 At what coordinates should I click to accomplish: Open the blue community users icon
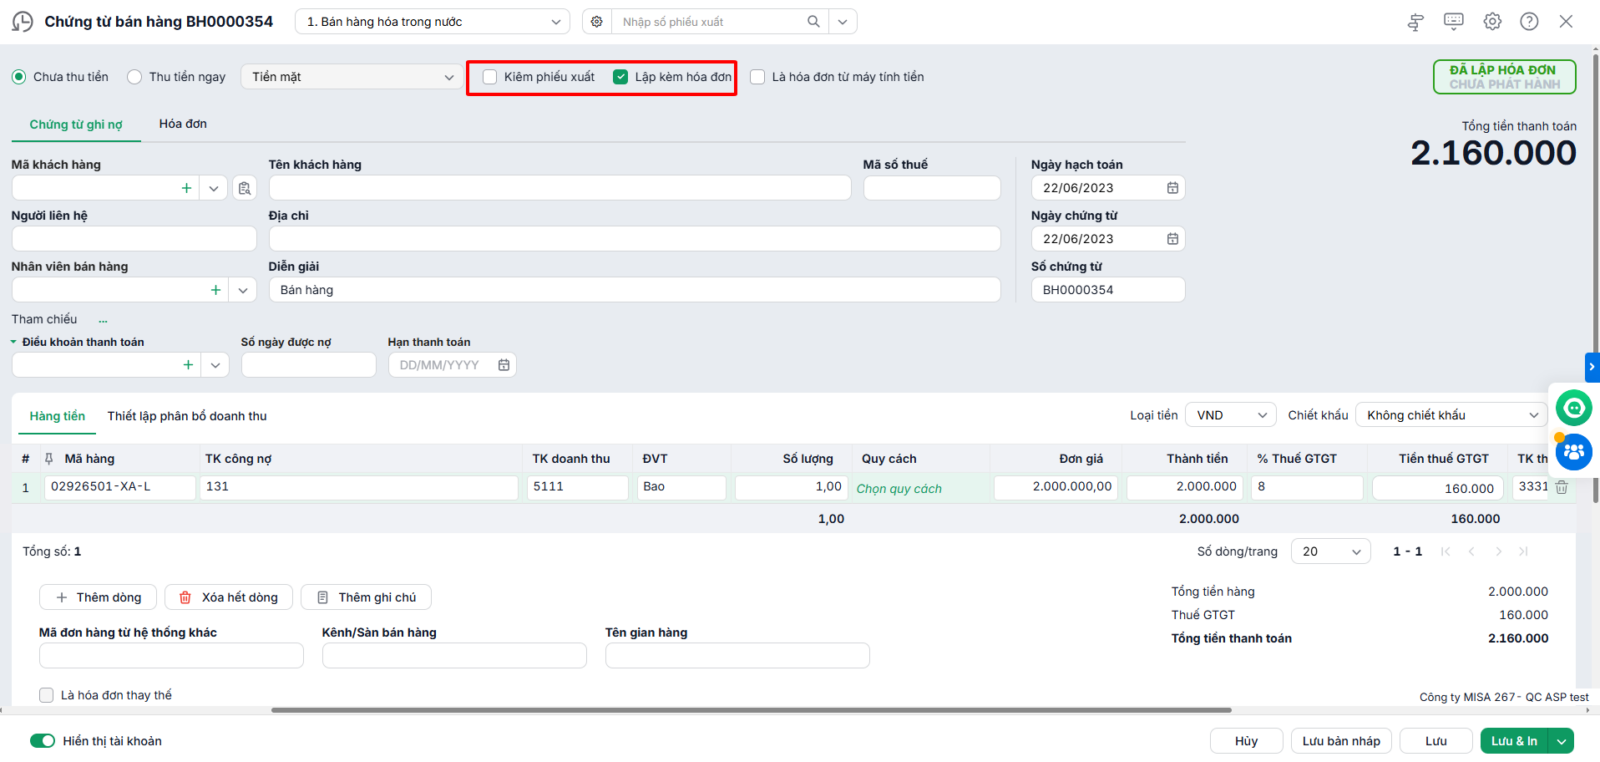coord(1573,452)
